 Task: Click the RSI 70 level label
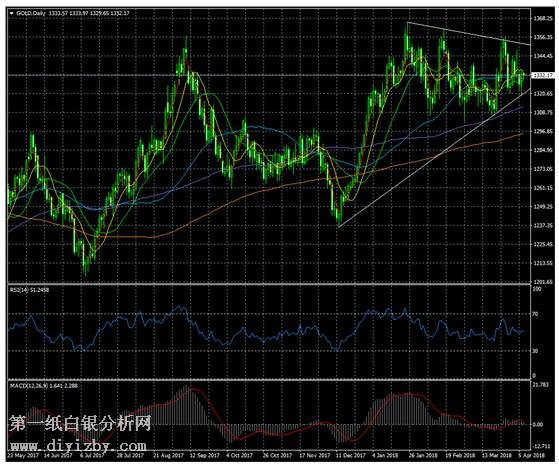[535, 314]
